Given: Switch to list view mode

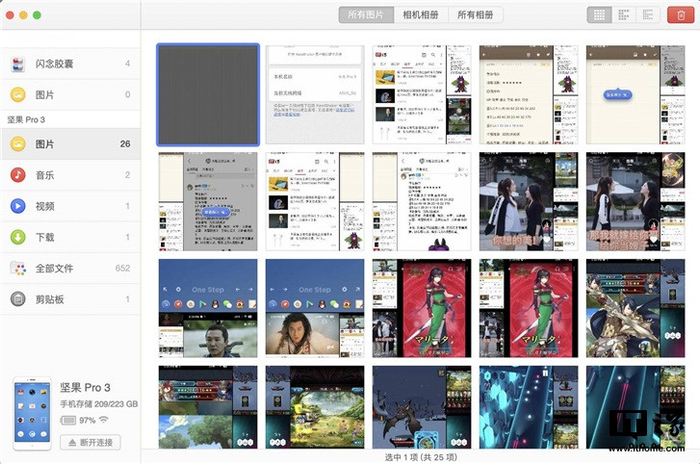Looking at the screenshot, I should tap(647, 15).
